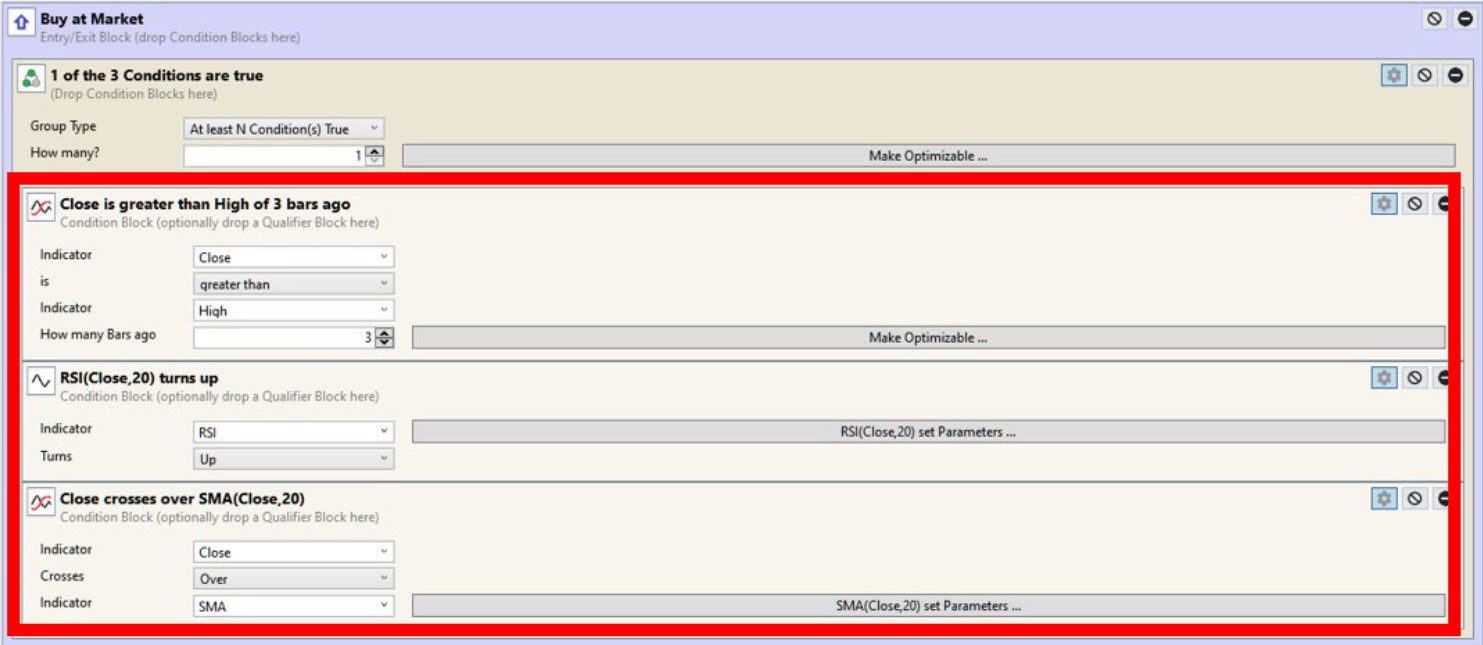1483x645 pixels.
Task: Open RSI(Close,20) set Parameters
Action: point(928,432)
